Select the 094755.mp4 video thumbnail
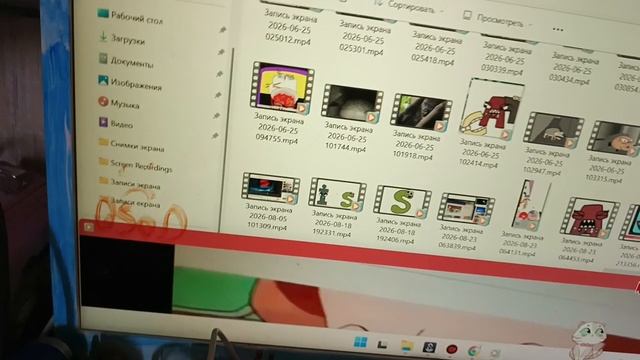Viewport: 640px width, 360px height. 282,88
